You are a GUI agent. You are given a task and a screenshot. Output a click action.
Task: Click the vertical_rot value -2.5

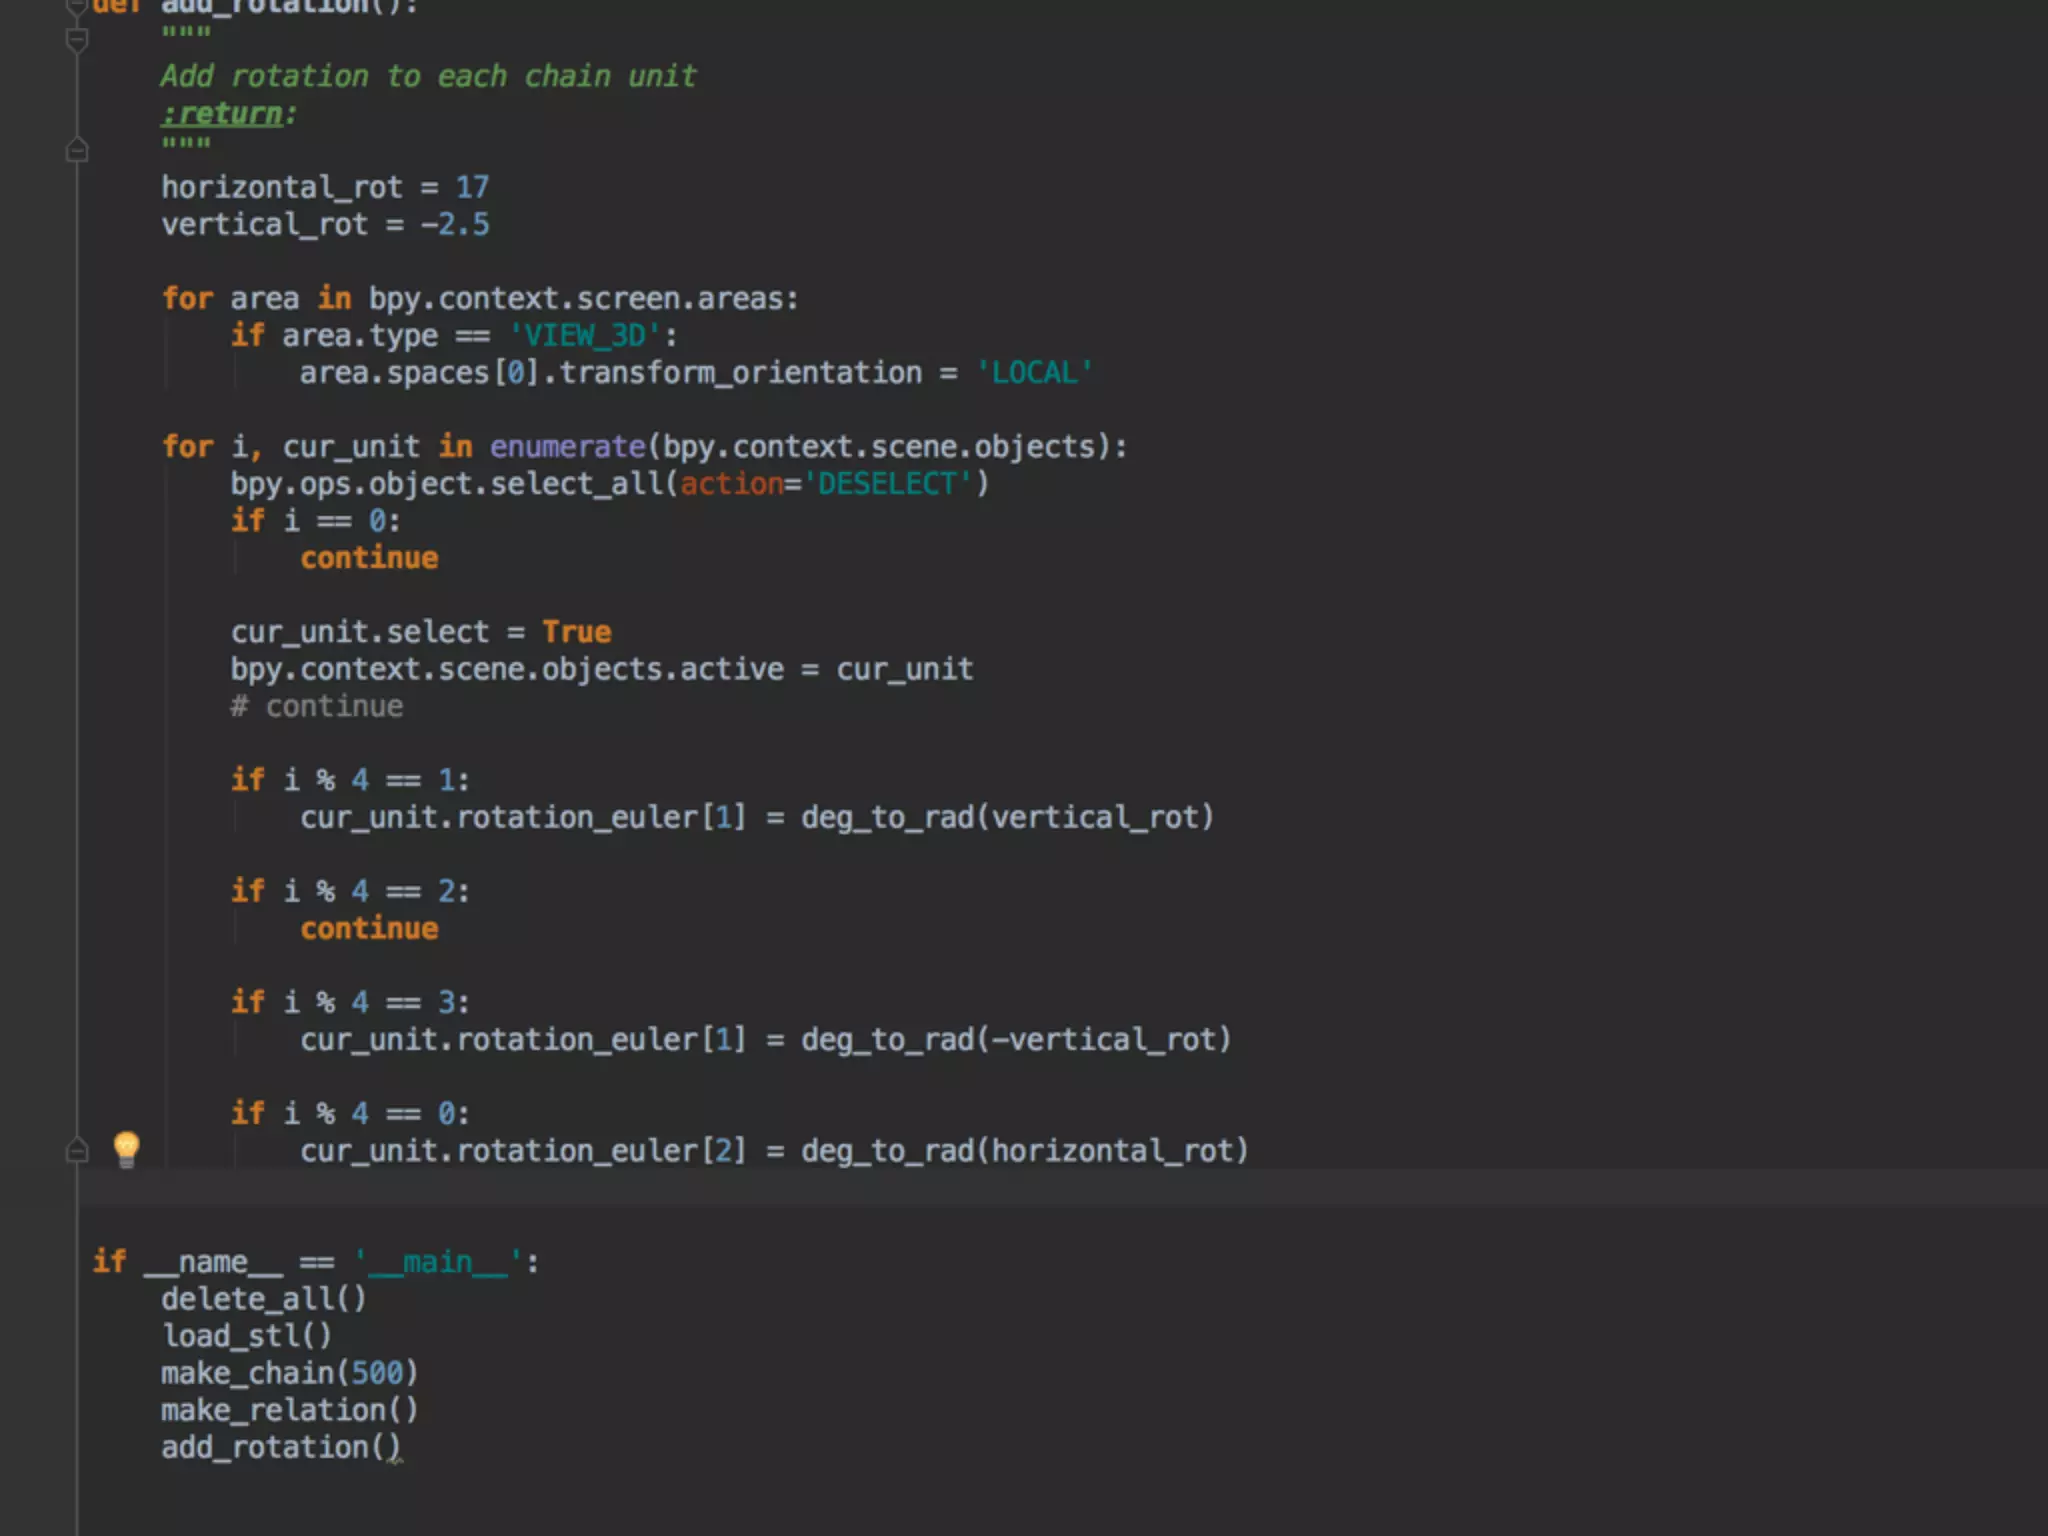click(455, 224)
